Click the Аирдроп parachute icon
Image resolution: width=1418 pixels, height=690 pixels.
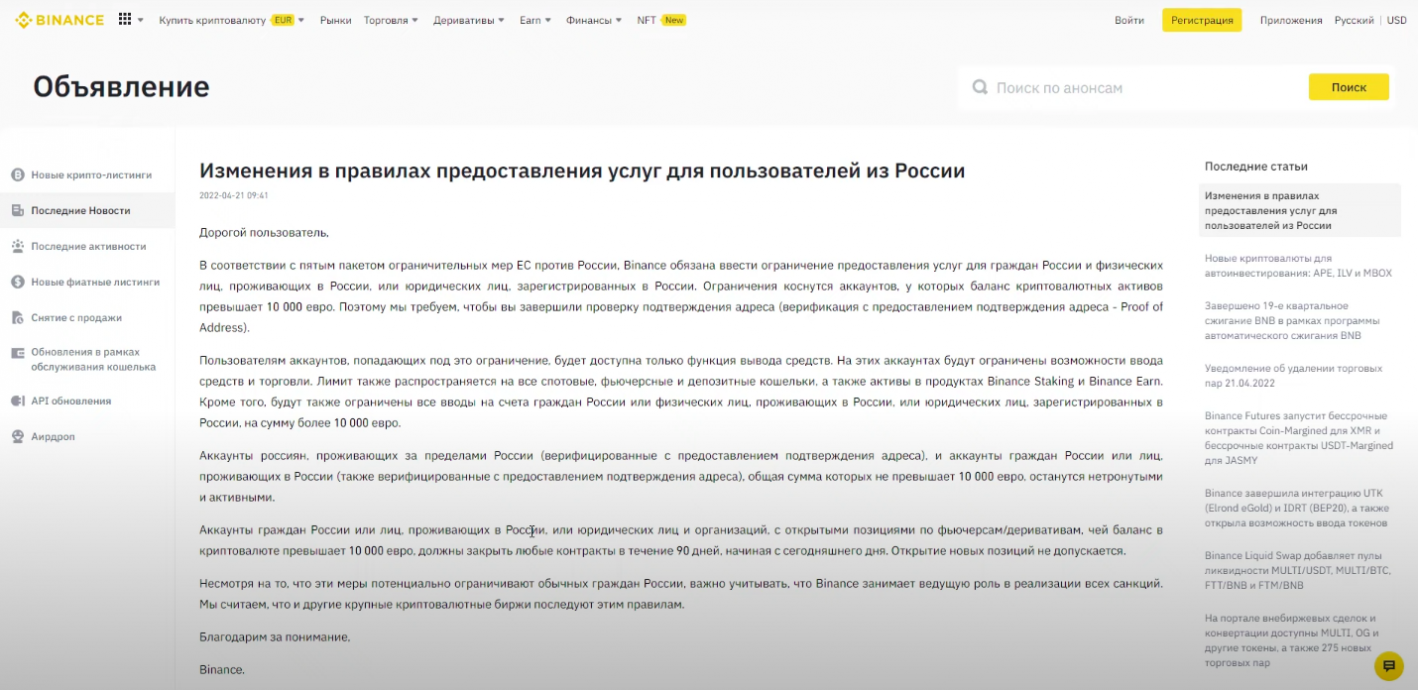17,437
